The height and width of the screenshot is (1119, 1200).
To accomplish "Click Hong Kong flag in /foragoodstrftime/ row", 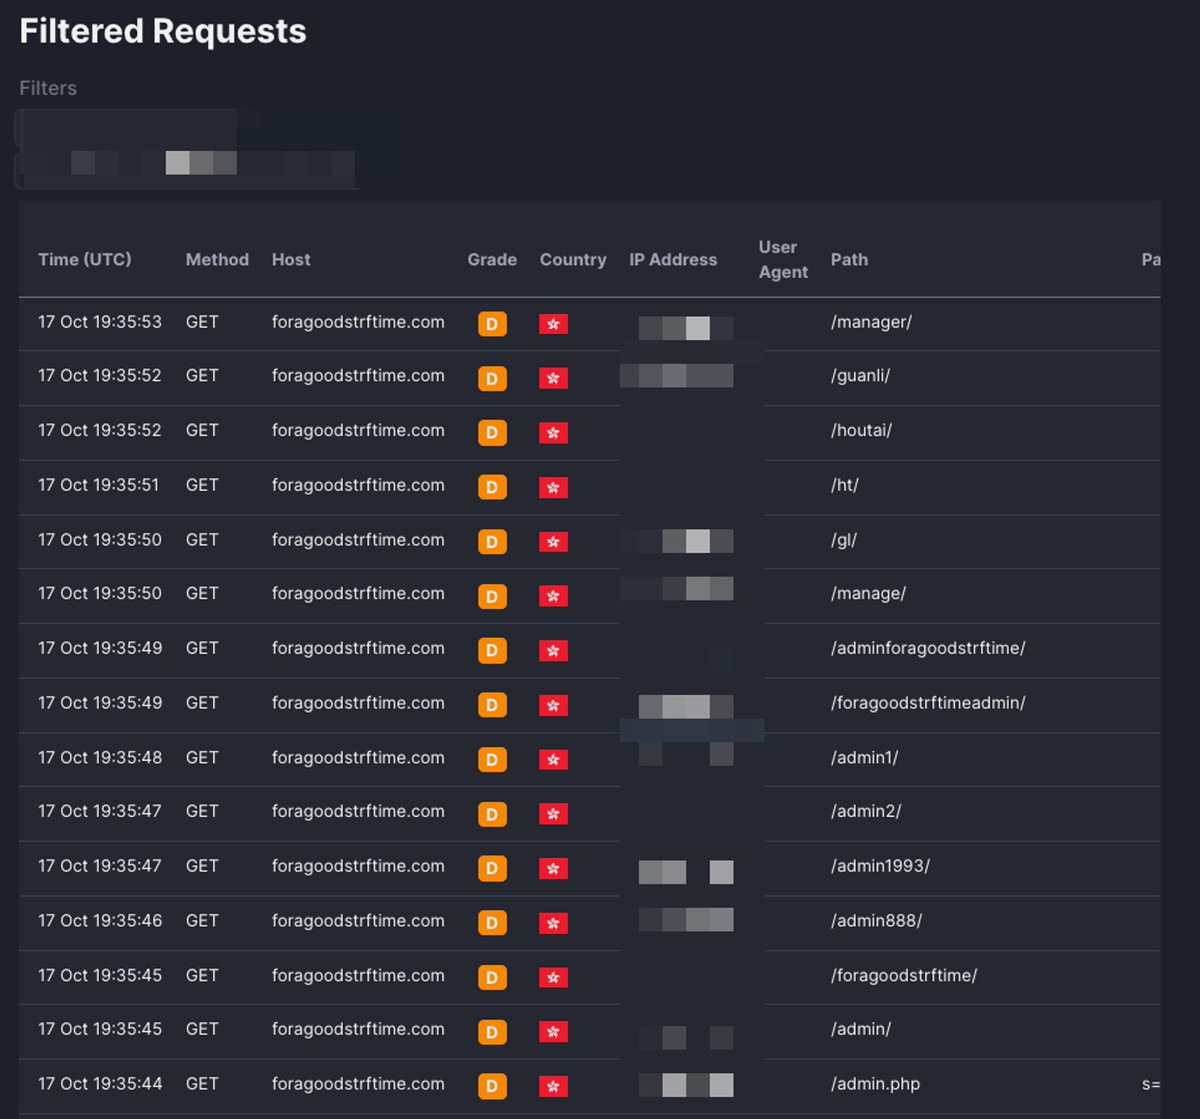I will coord(553,977).
